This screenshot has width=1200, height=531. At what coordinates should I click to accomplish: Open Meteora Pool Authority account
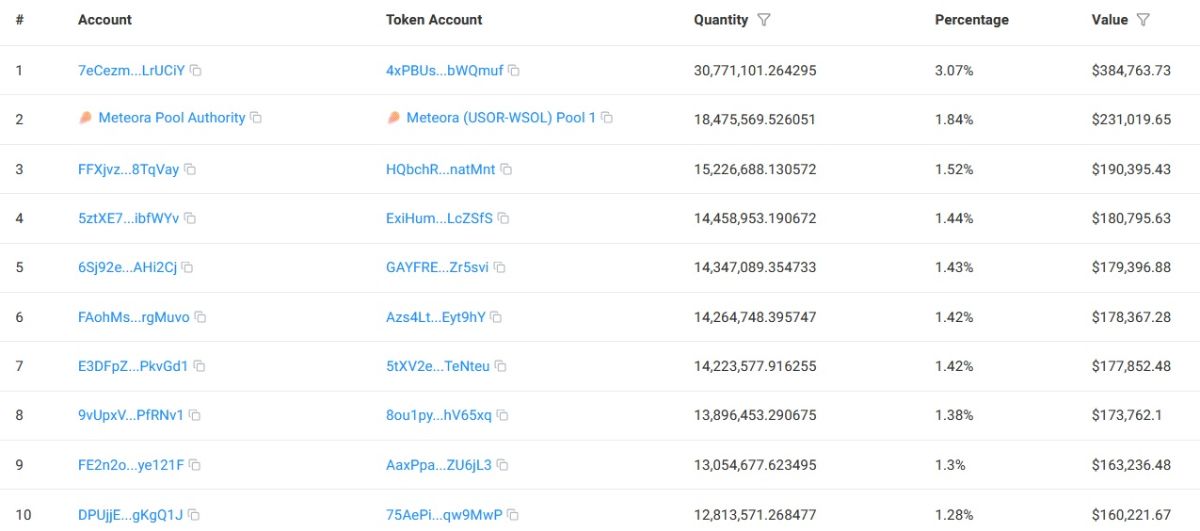pos(171,118)
